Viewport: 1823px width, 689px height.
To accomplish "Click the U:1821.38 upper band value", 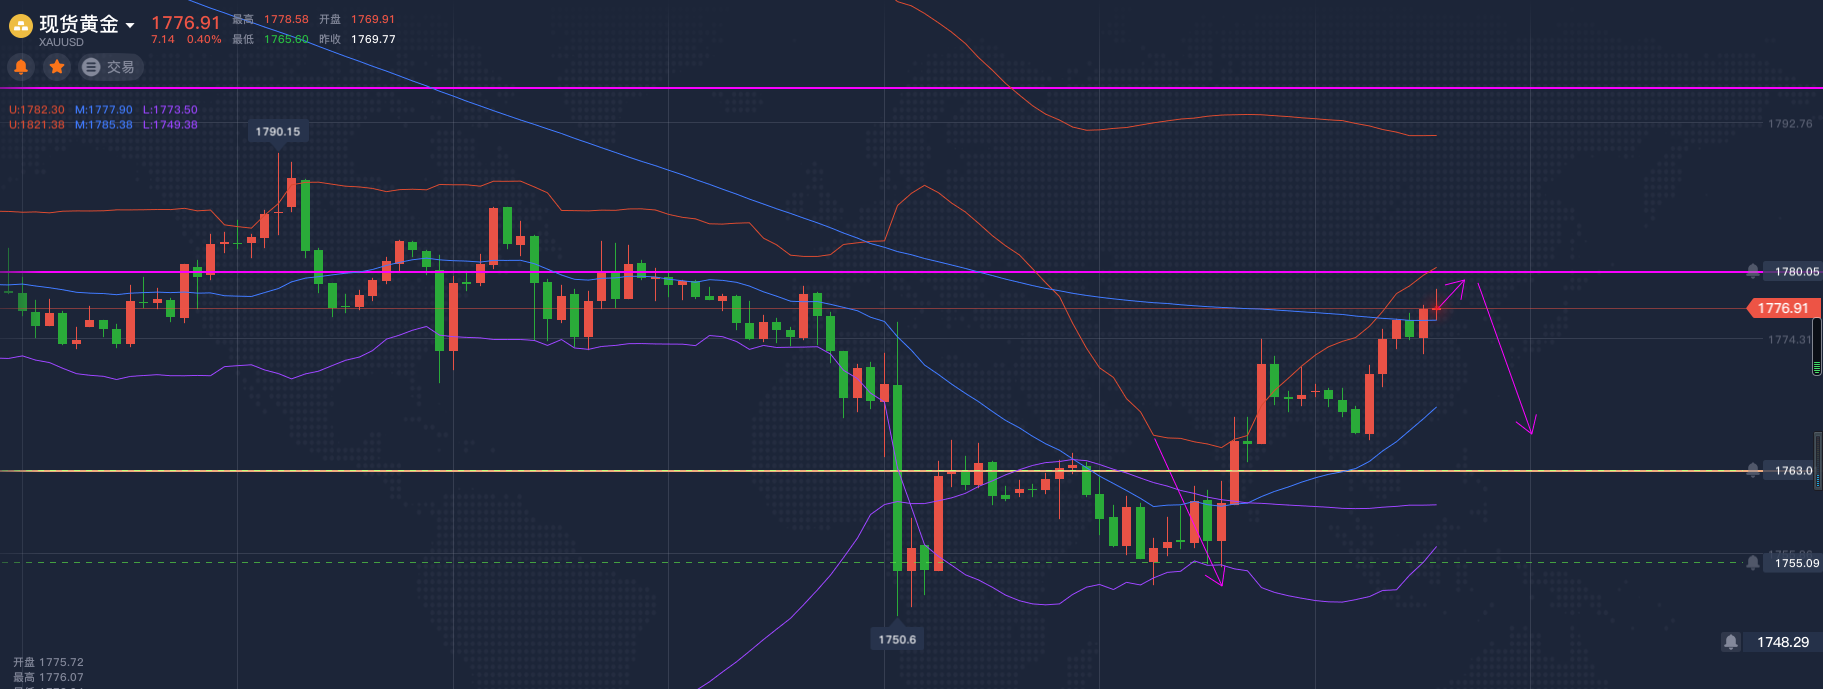I will [37, 125].
